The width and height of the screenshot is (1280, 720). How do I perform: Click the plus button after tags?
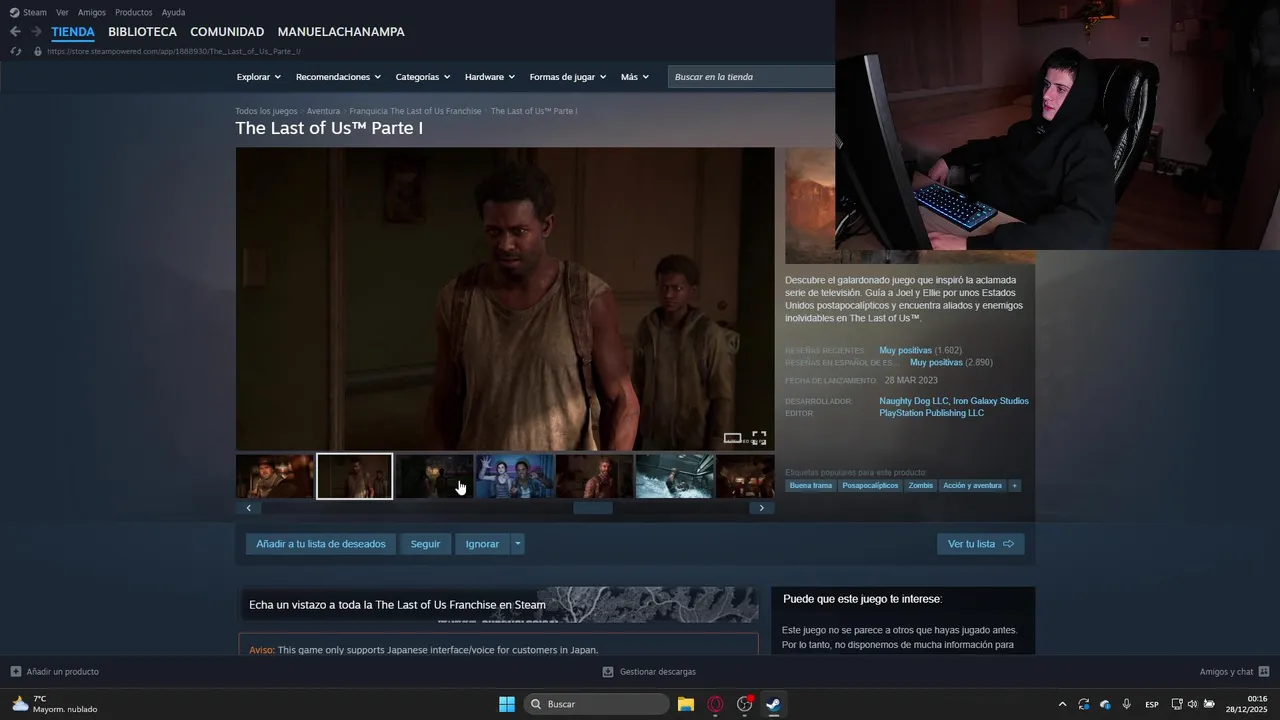point(1015,486)
